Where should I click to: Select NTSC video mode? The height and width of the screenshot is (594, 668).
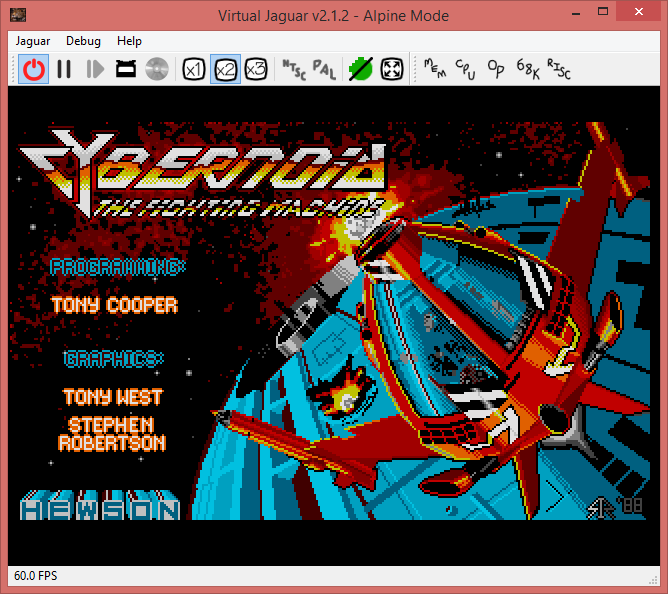(x=293, y=69)
